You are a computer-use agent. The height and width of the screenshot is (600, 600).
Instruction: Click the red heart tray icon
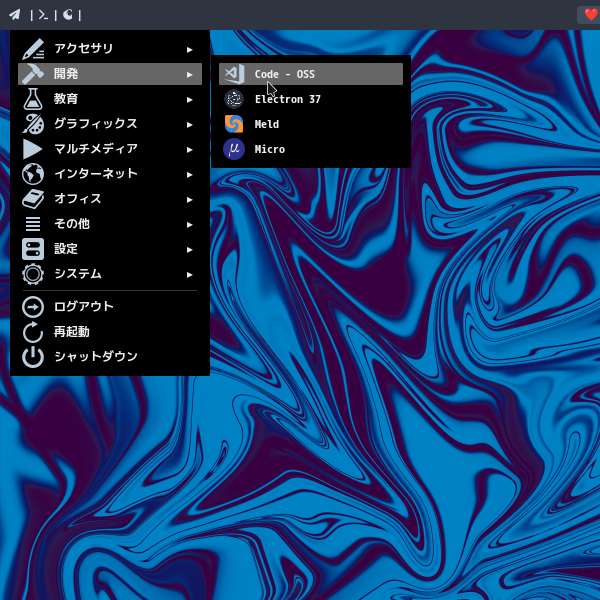pyautogui.click(x=590, y=14)
